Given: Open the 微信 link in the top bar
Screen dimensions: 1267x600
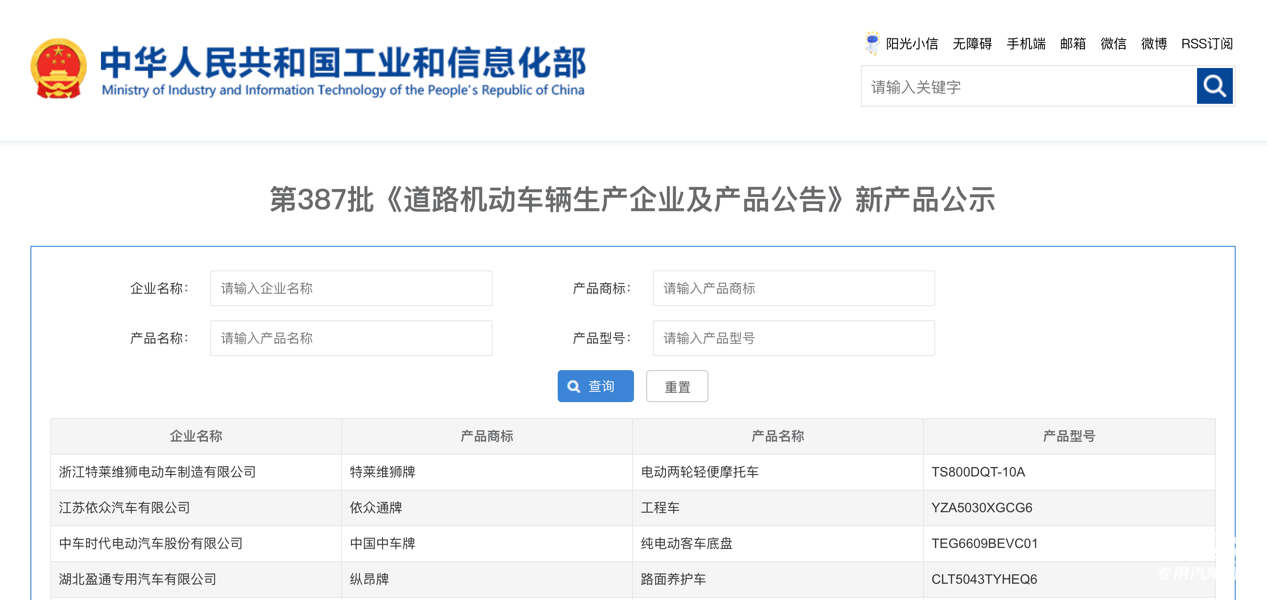Looking at the screenshot, I should 1113,43.
